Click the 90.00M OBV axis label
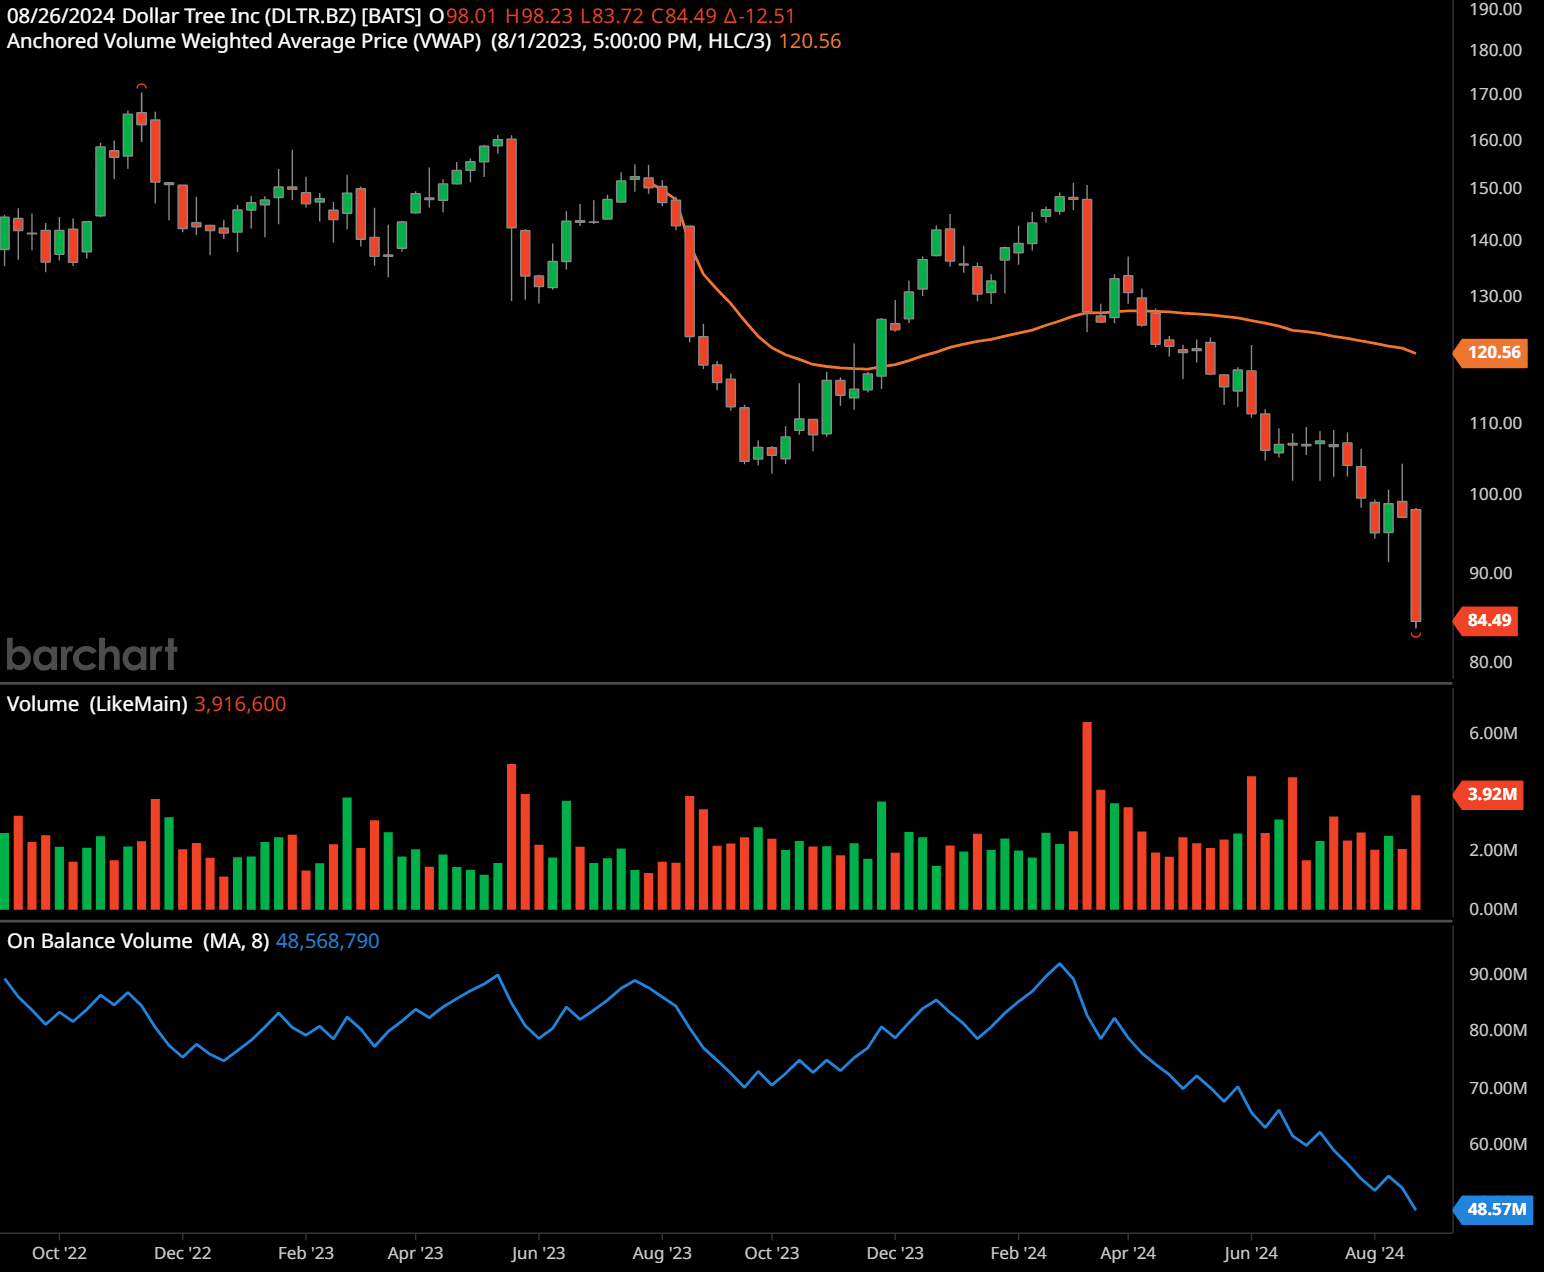This screenshot has width=1544, height=1272. click(1497, 974)
